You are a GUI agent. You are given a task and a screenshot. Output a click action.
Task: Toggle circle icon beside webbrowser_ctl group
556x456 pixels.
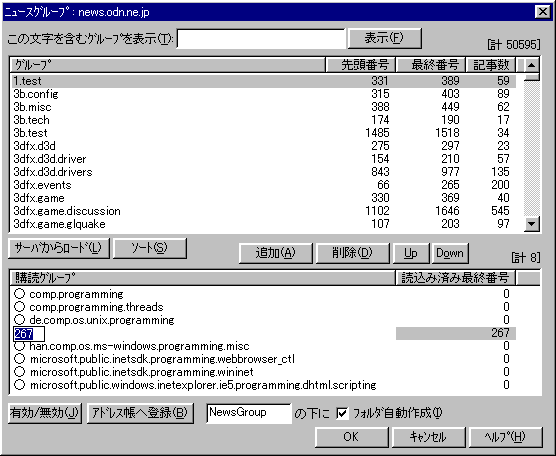pyautogui.click(x=20, y=358)
